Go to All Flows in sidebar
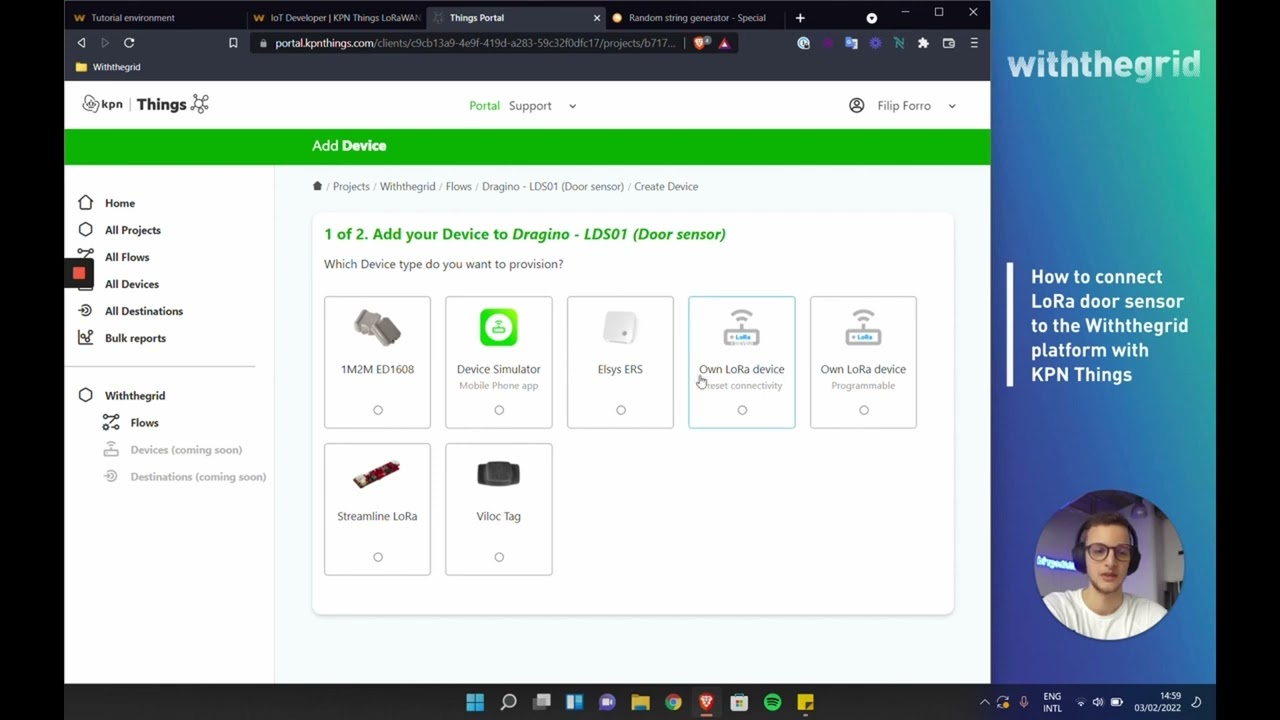The image size is (1280, 720). coord(127,257)
